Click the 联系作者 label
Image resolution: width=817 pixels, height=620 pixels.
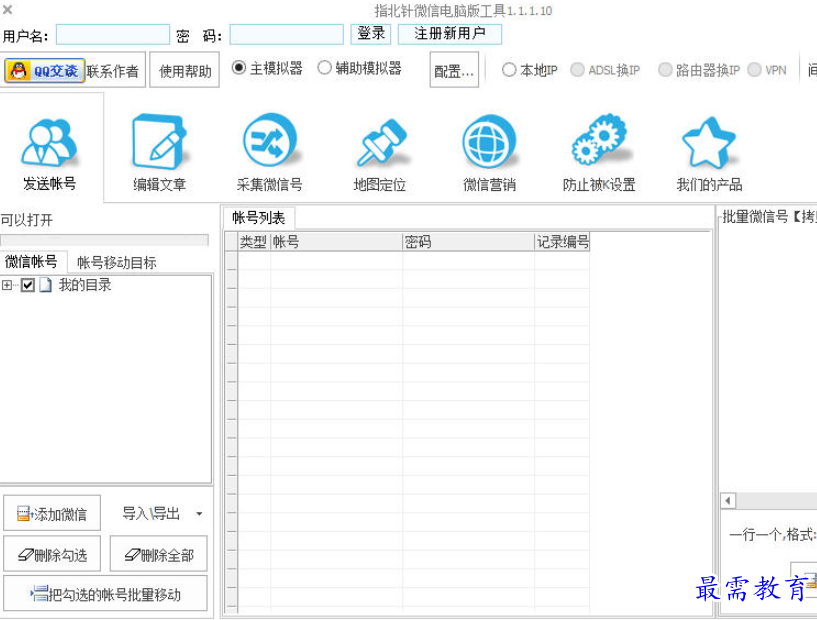[x=113, y=71]
